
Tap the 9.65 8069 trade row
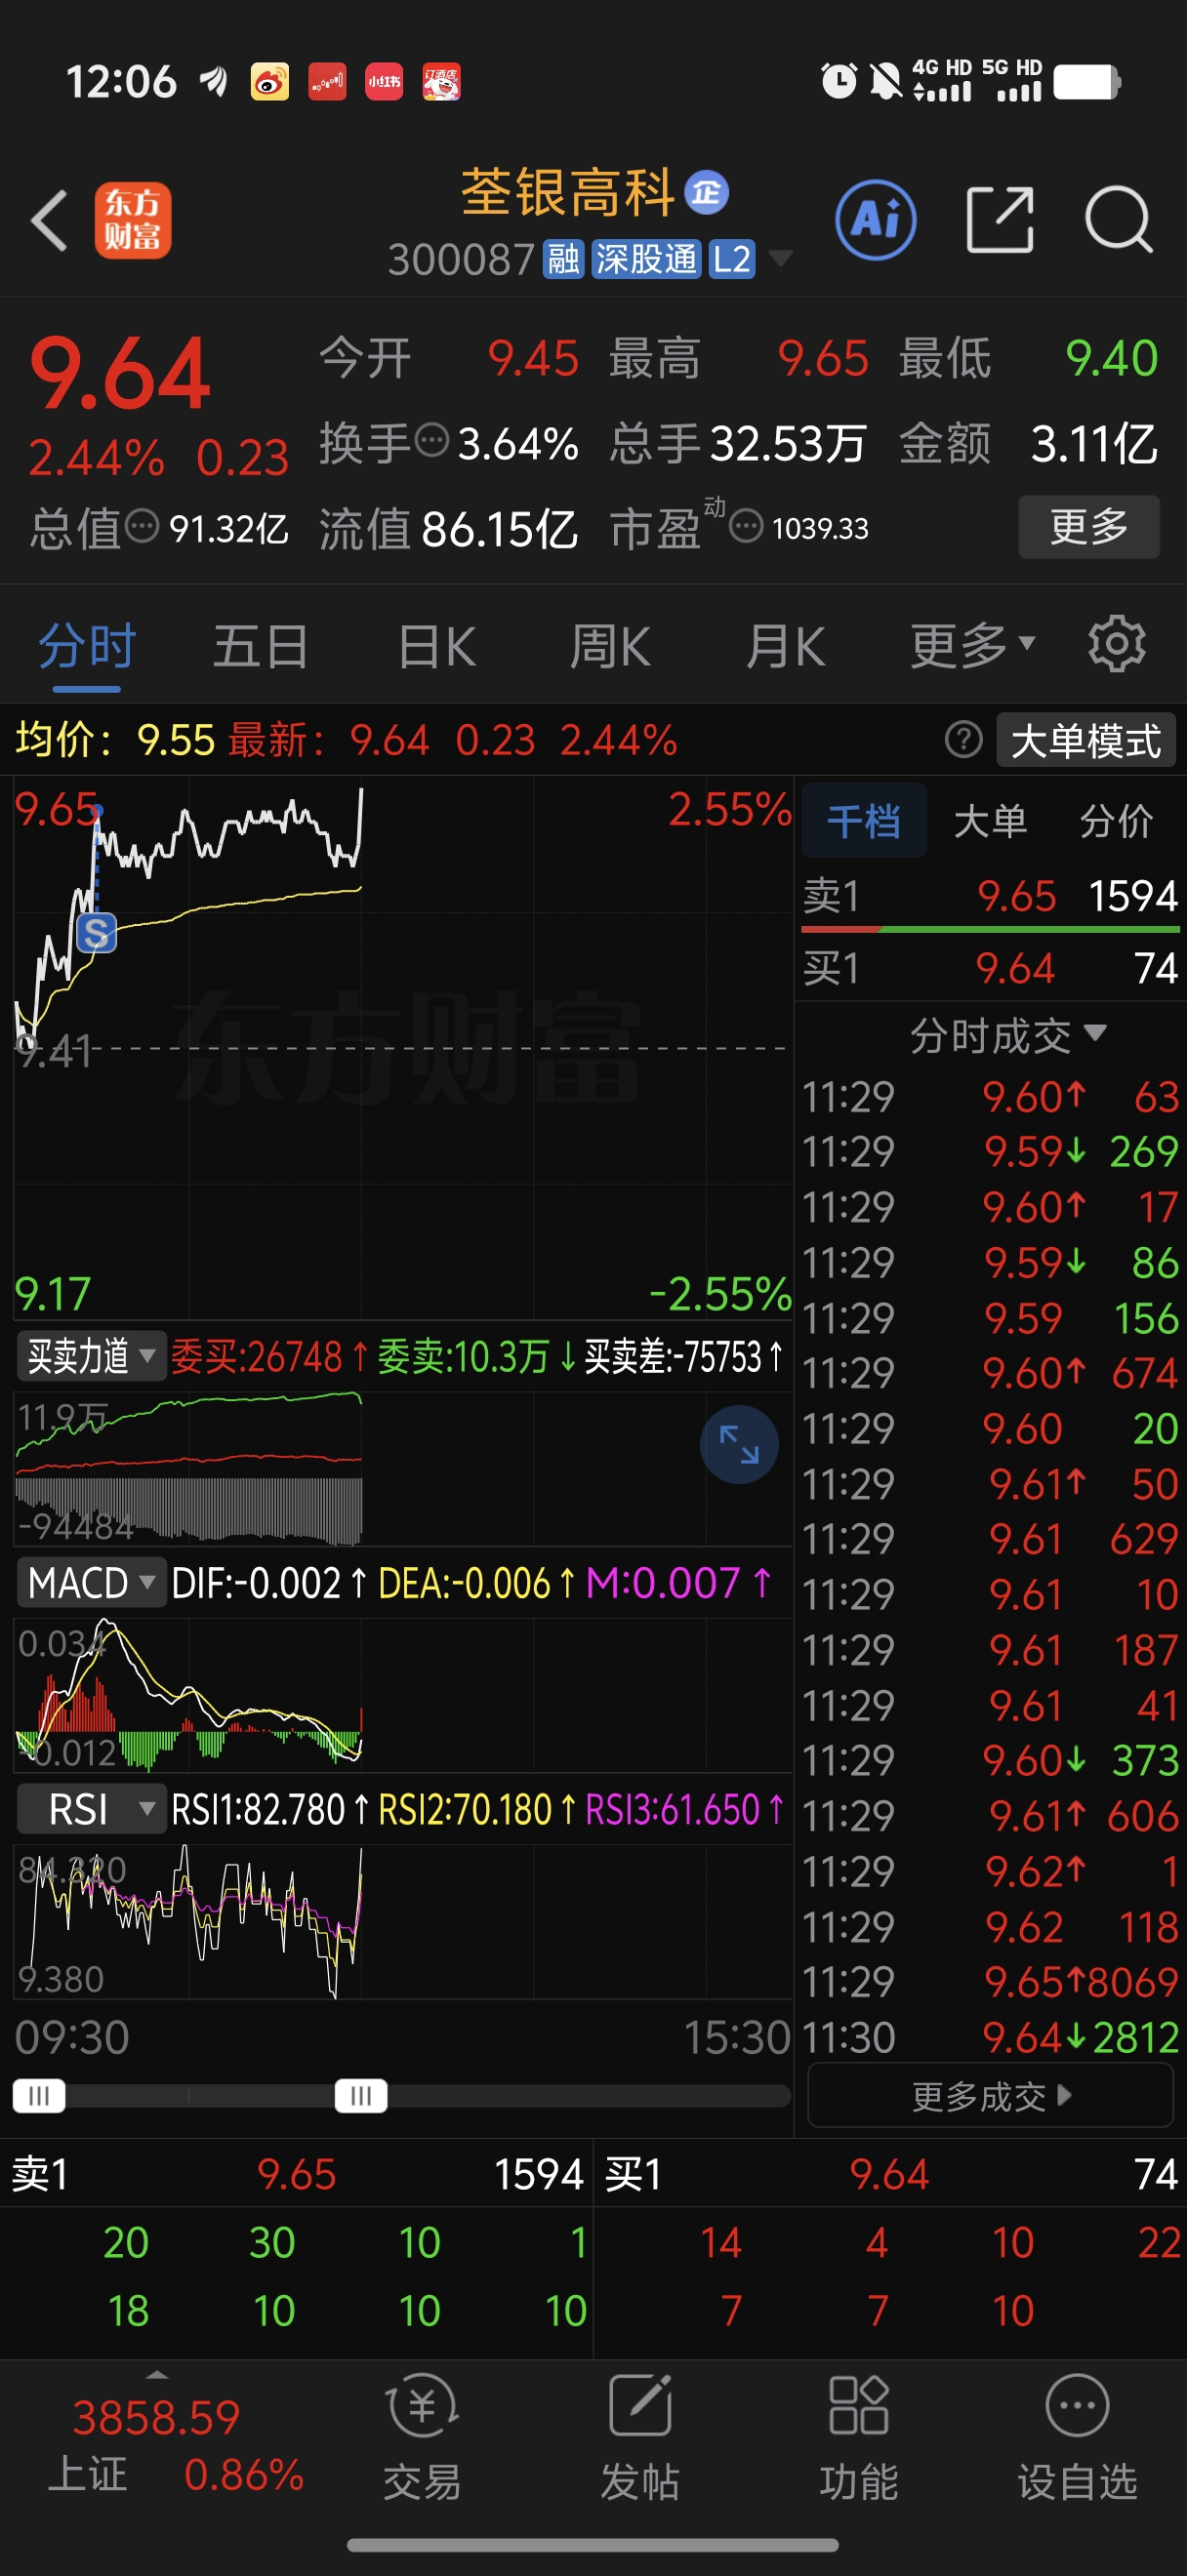(990, 1981)
